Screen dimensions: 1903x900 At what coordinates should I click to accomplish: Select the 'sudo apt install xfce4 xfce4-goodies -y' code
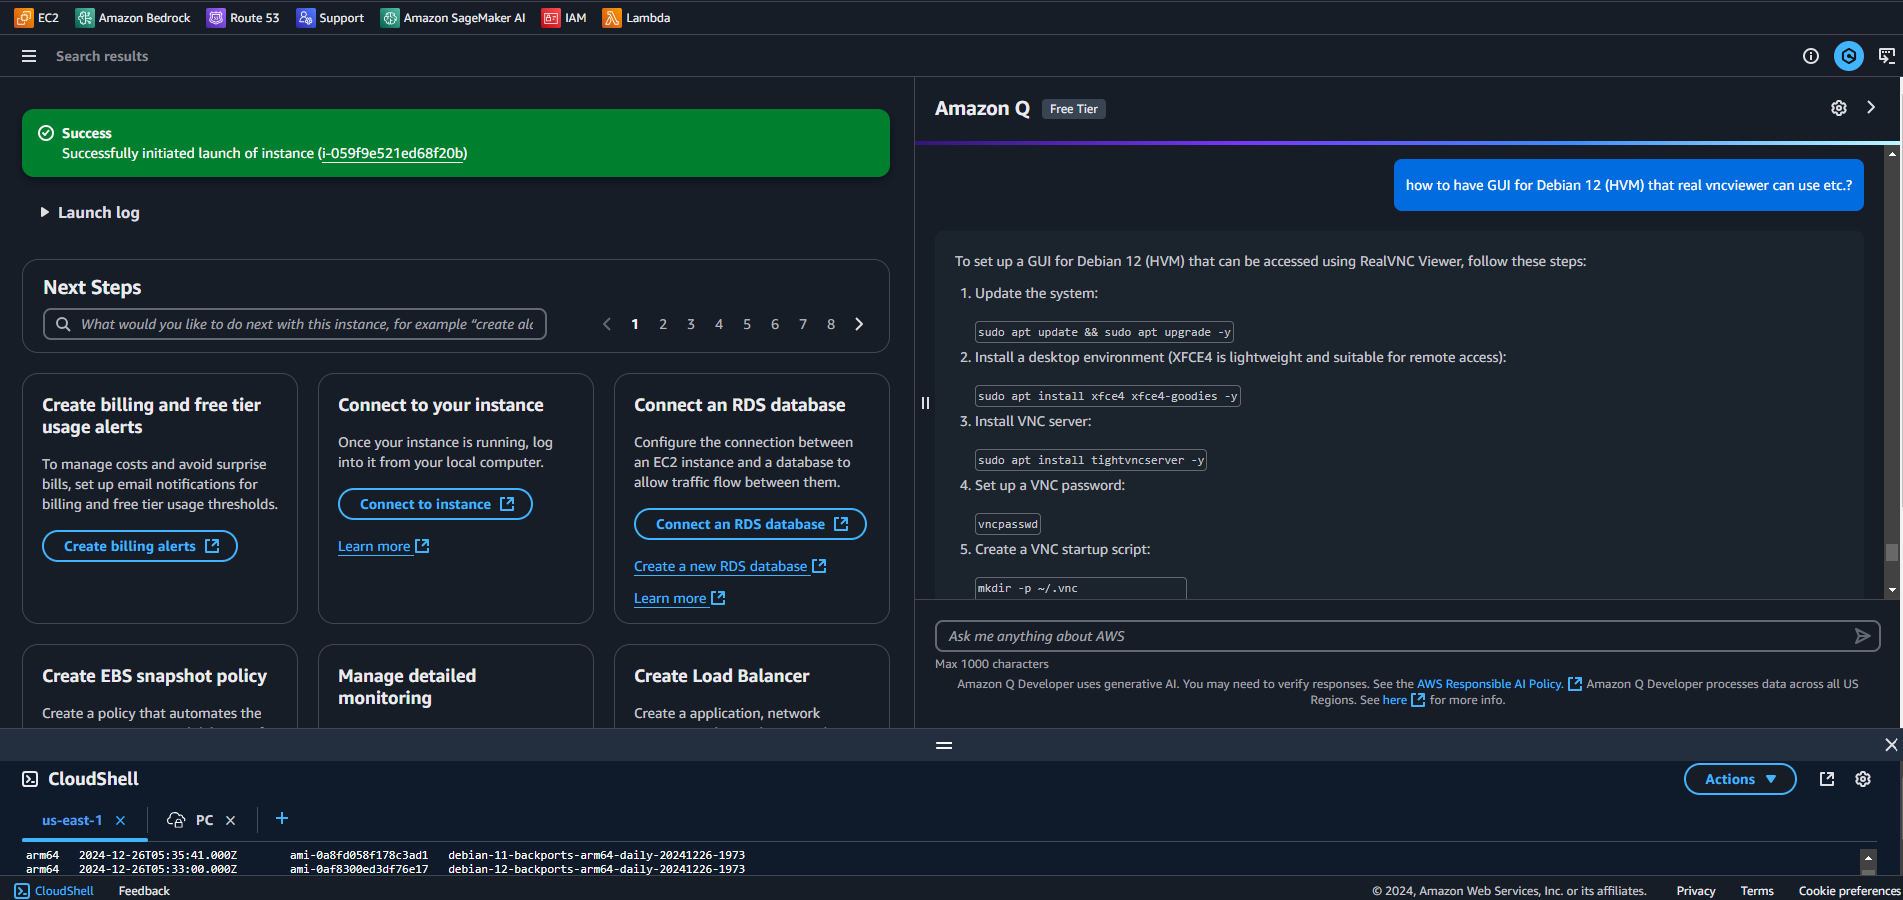coord(1108,396)
